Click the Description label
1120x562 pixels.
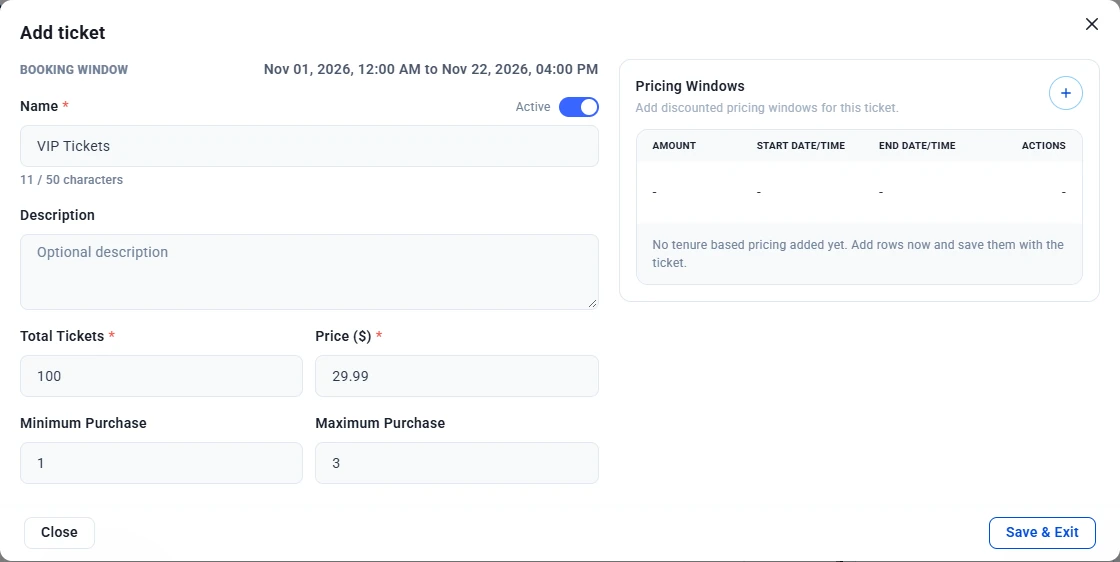pyautogui.click(x=57, y=216)
